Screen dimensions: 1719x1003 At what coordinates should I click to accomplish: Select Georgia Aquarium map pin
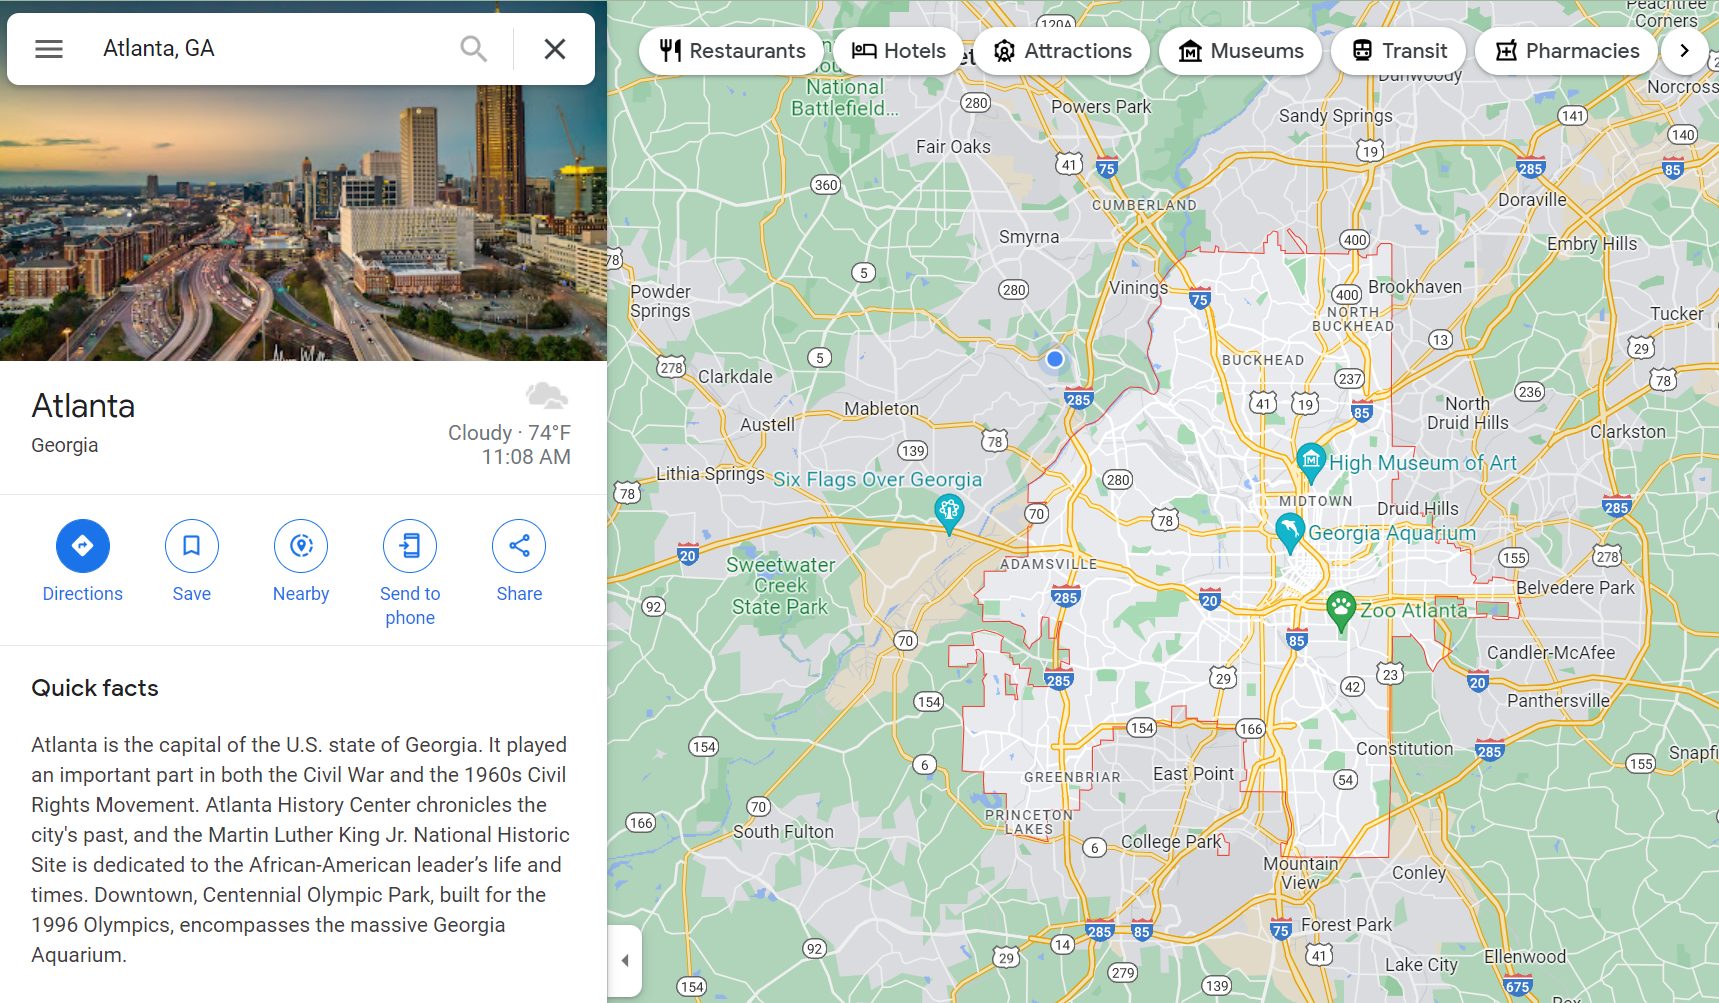pos(1290,531)
